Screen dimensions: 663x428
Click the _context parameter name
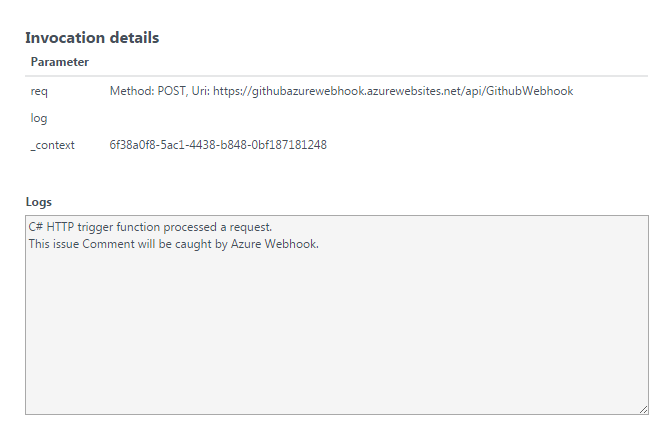point(52,145)
